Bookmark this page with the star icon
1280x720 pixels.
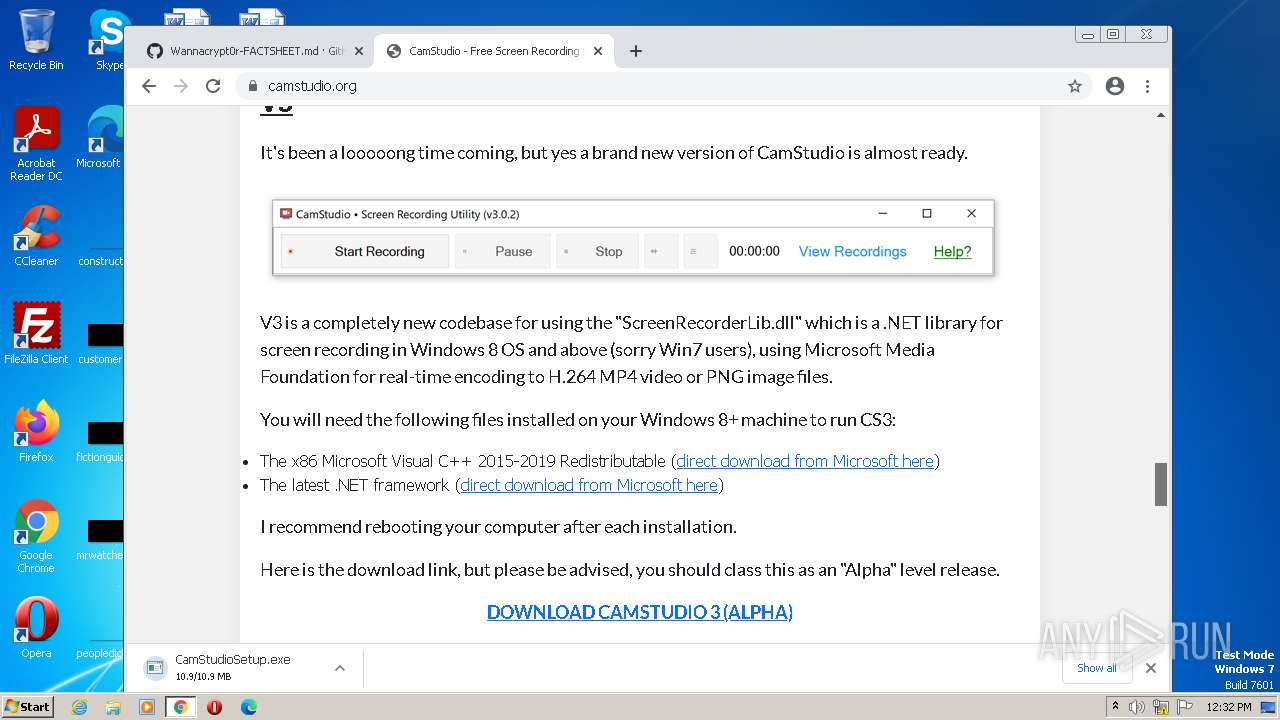[1075, 86]
